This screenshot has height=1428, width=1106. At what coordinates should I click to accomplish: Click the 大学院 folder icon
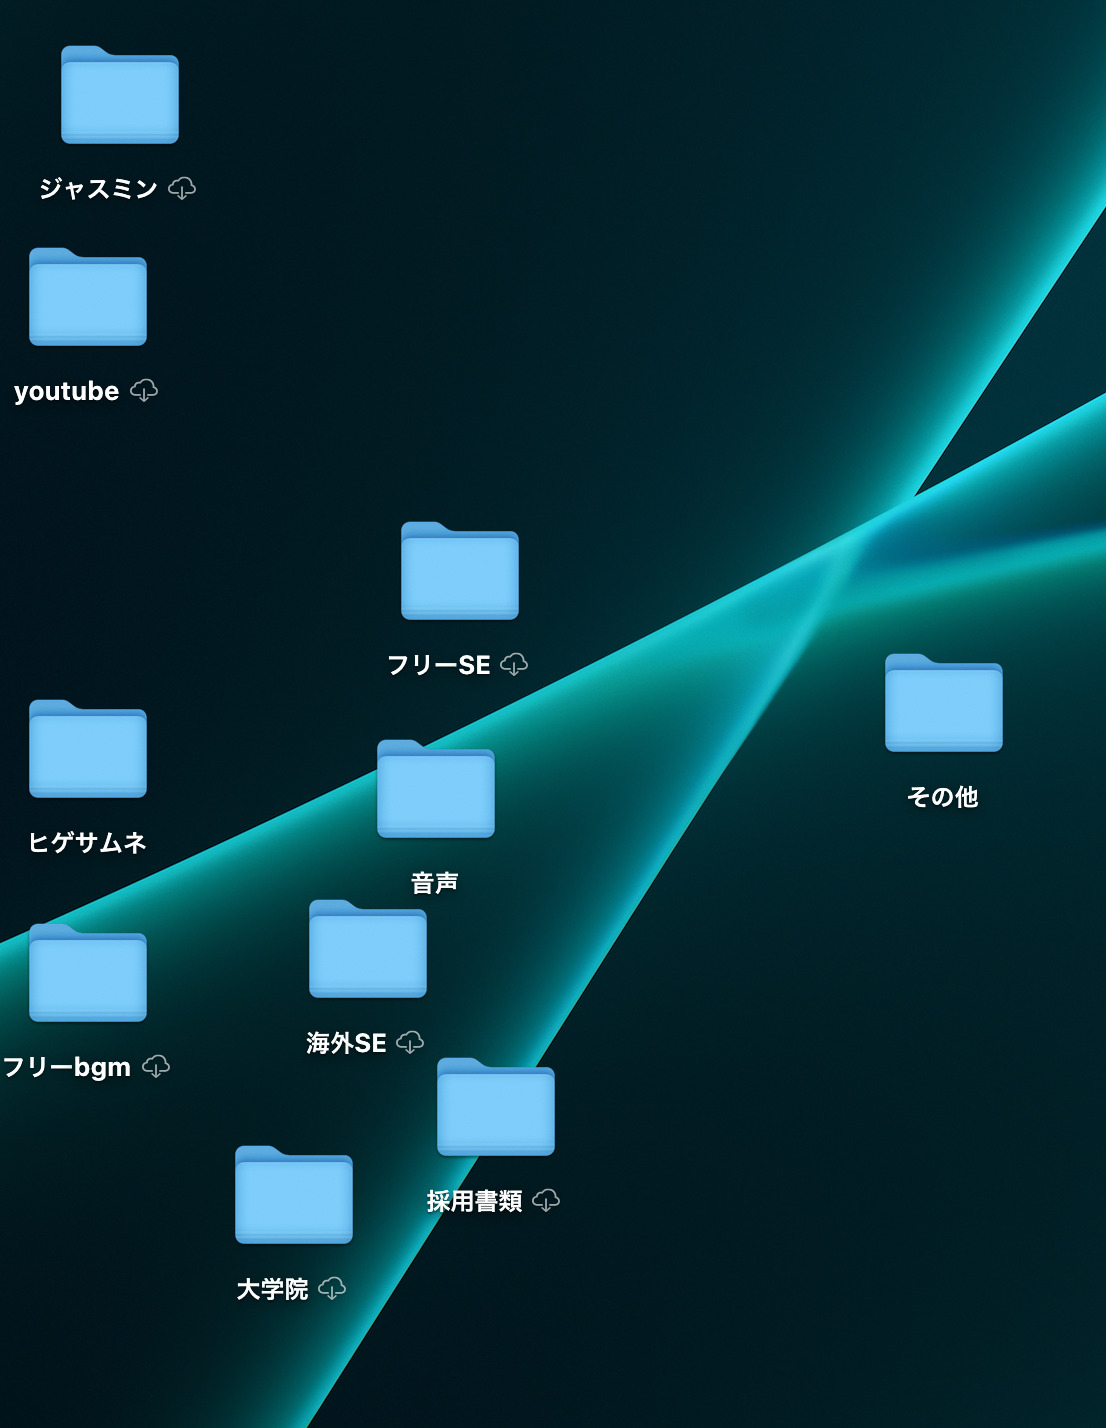click(x=294, y=1196)
